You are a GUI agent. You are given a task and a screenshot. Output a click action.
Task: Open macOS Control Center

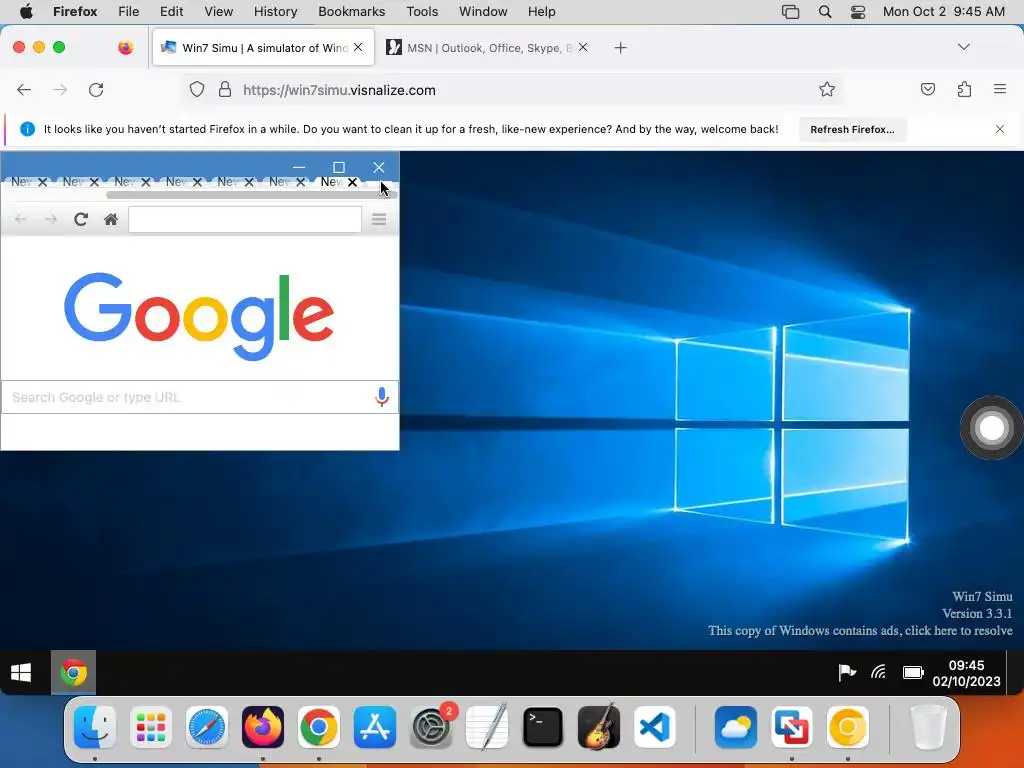(x=857, y=12)
